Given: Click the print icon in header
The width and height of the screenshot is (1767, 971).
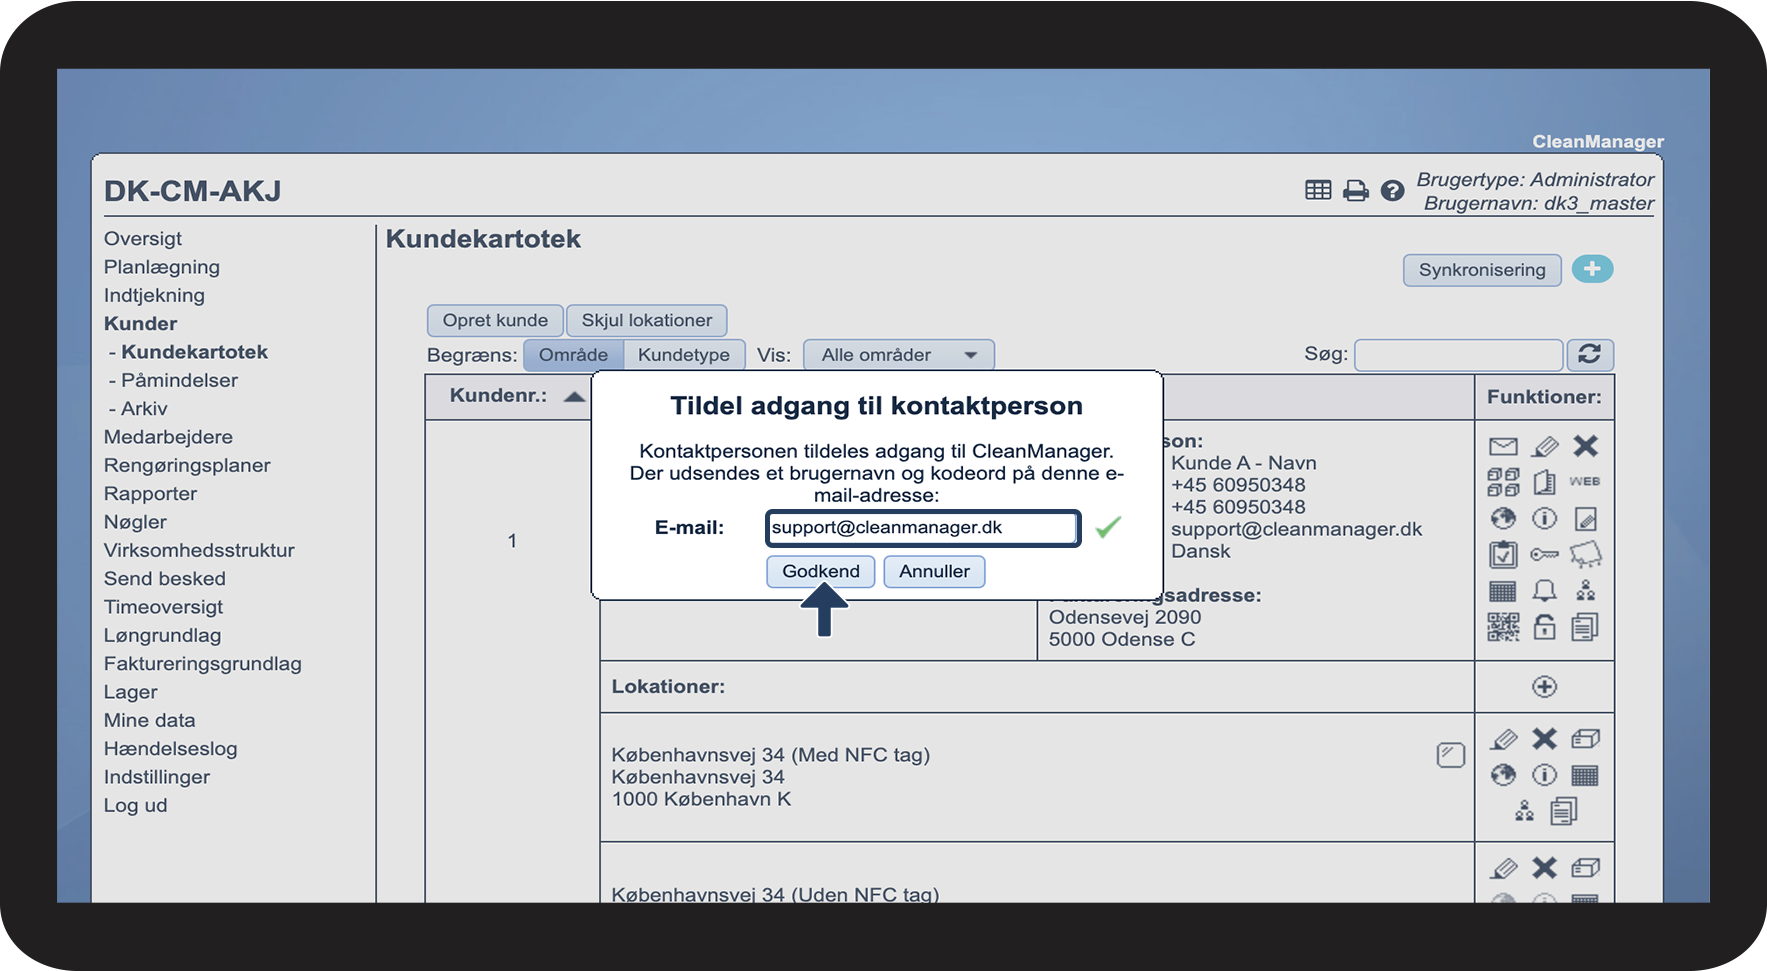Looking at the screenshot, I should click(1355, 190).
